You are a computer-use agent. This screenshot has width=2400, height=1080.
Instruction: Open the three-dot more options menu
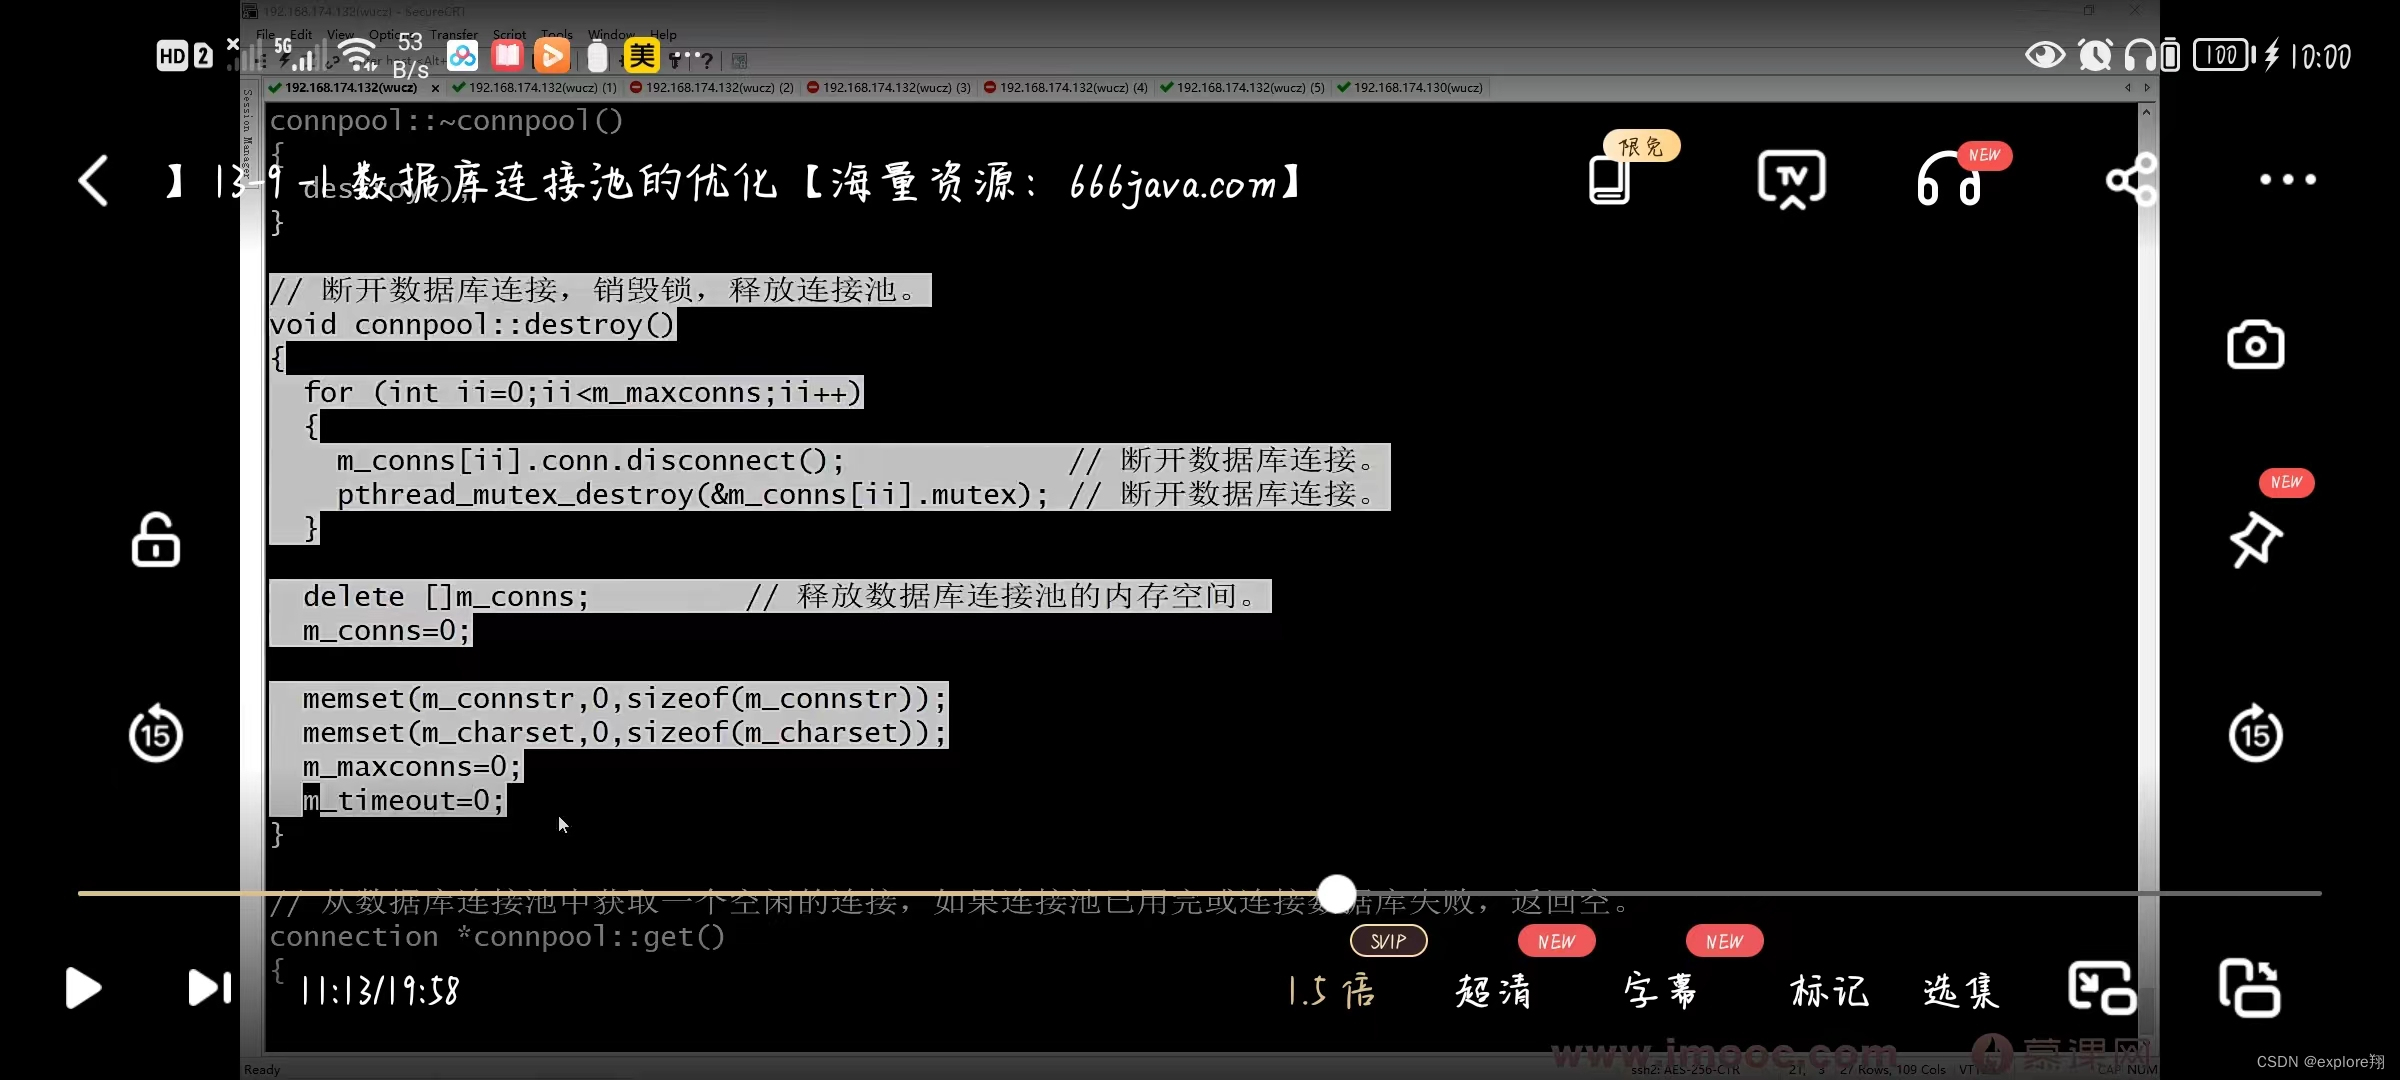pyautogui.click(x=2287, y=180)
